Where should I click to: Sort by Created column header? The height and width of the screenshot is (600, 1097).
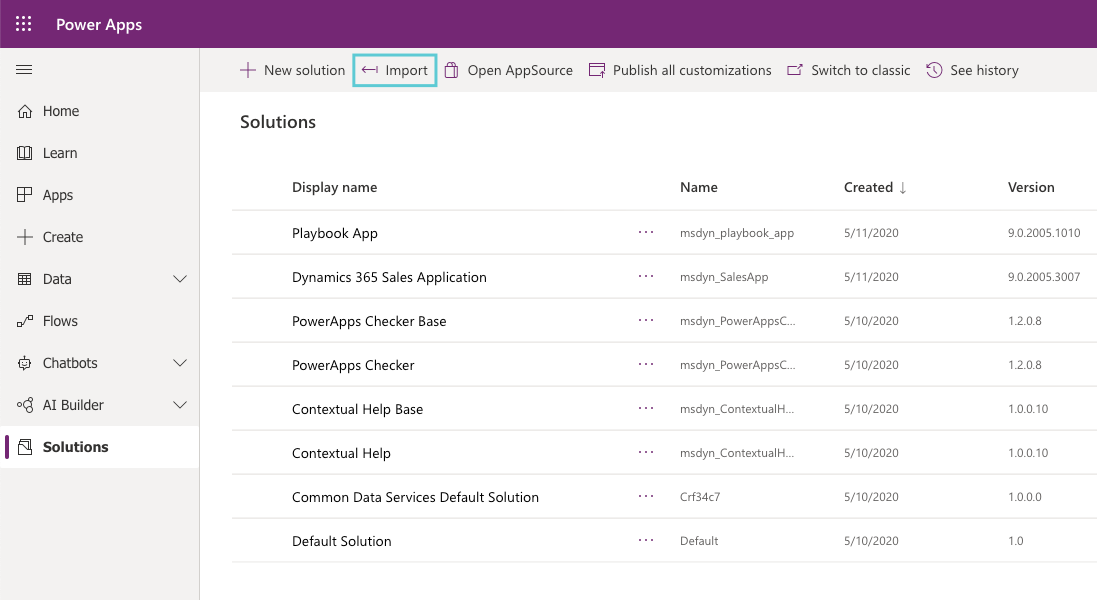(x=868, y=187)
